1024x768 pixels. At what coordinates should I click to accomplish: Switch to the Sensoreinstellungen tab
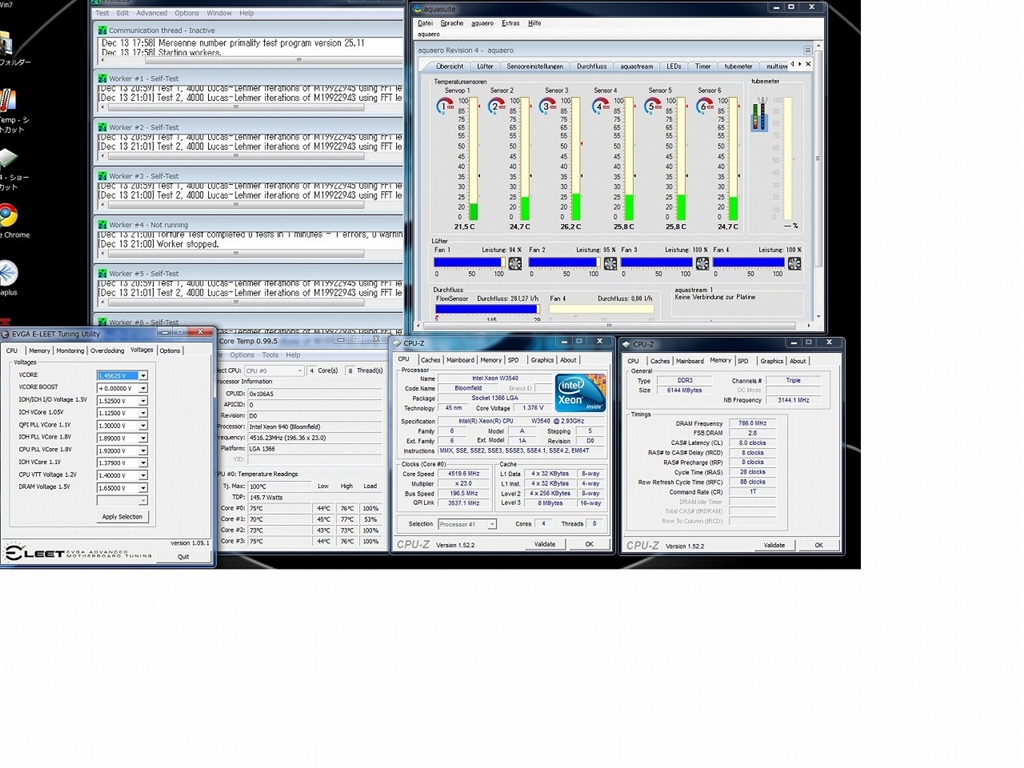534,66
